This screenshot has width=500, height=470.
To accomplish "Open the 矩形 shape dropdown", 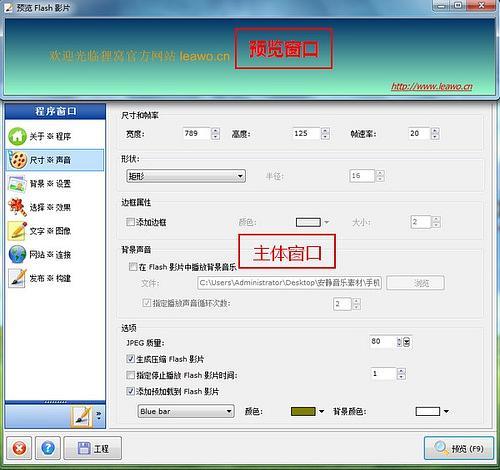I will point(186,176).
